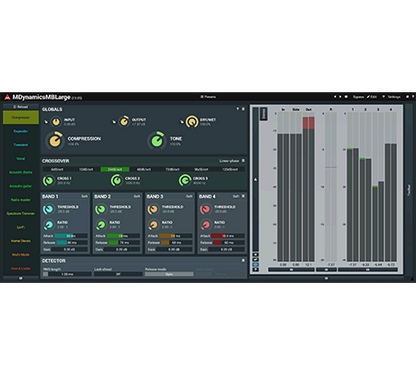Click the Globals panel help icon
This screenshot has height=376, width=416.
[x=238, y=109]
